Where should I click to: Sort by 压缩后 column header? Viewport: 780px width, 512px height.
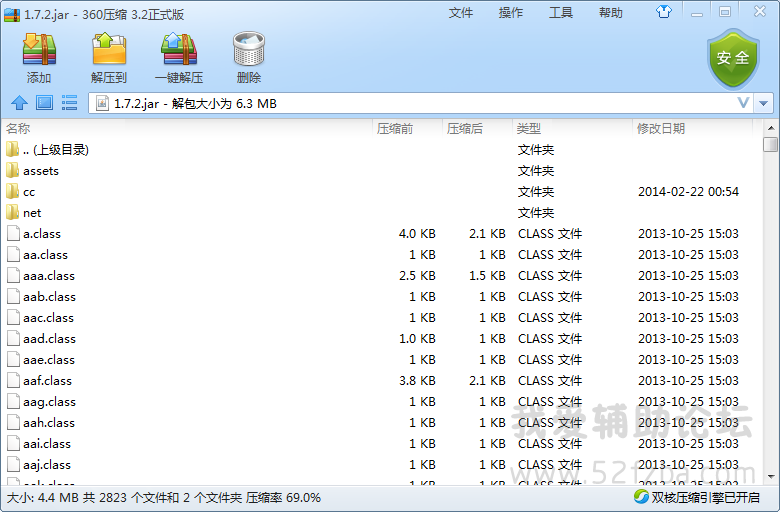465,129
